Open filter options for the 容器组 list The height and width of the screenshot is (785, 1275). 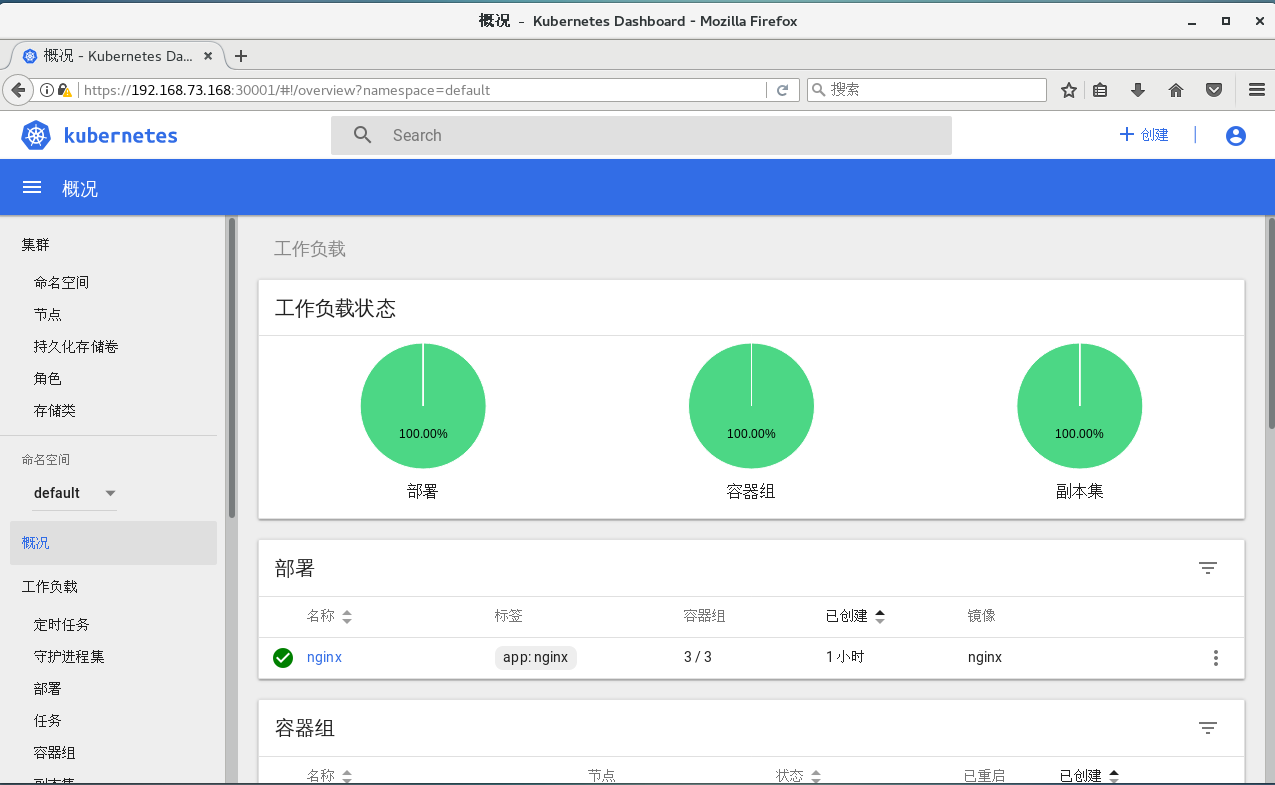tap(1207, 728)
